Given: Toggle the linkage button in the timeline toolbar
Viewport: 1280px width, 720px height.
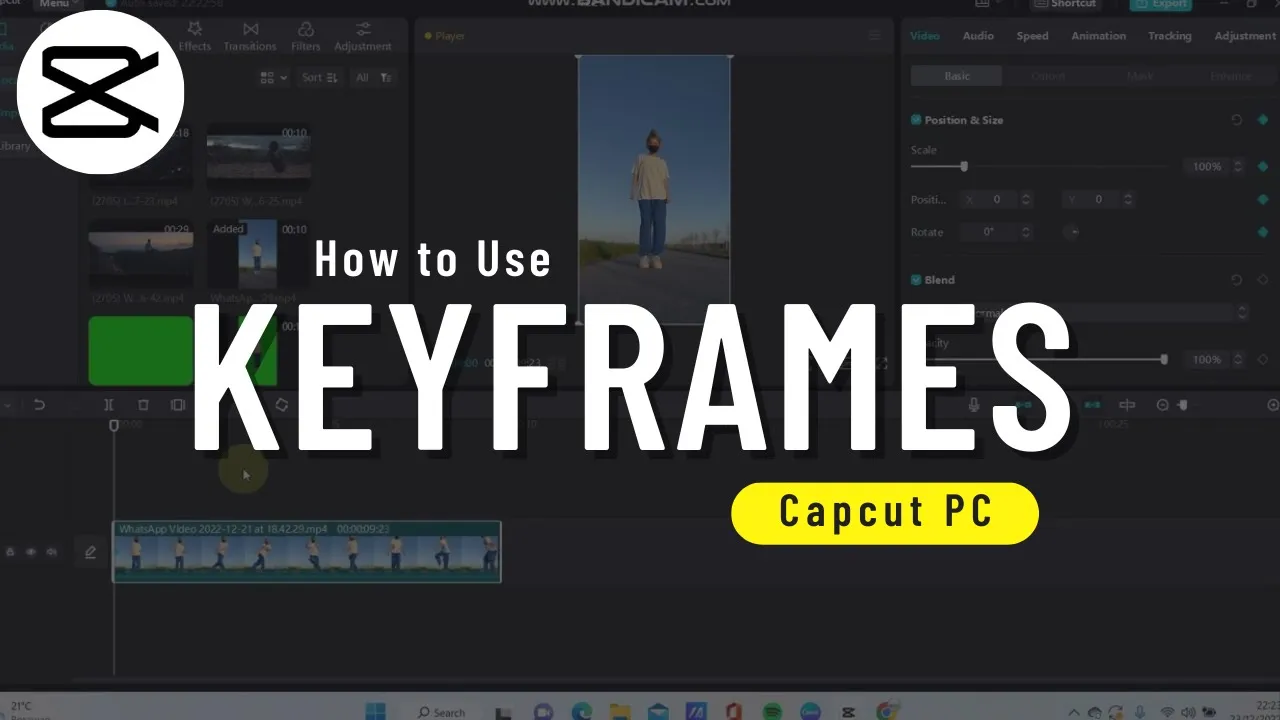Looking at the screenshot, I should click(x=1093, y=405).
